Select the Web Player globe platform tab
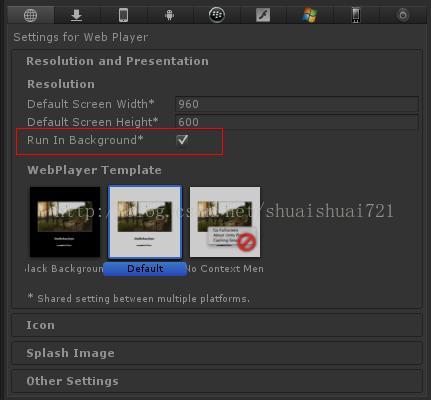 (x=30, y=15)
